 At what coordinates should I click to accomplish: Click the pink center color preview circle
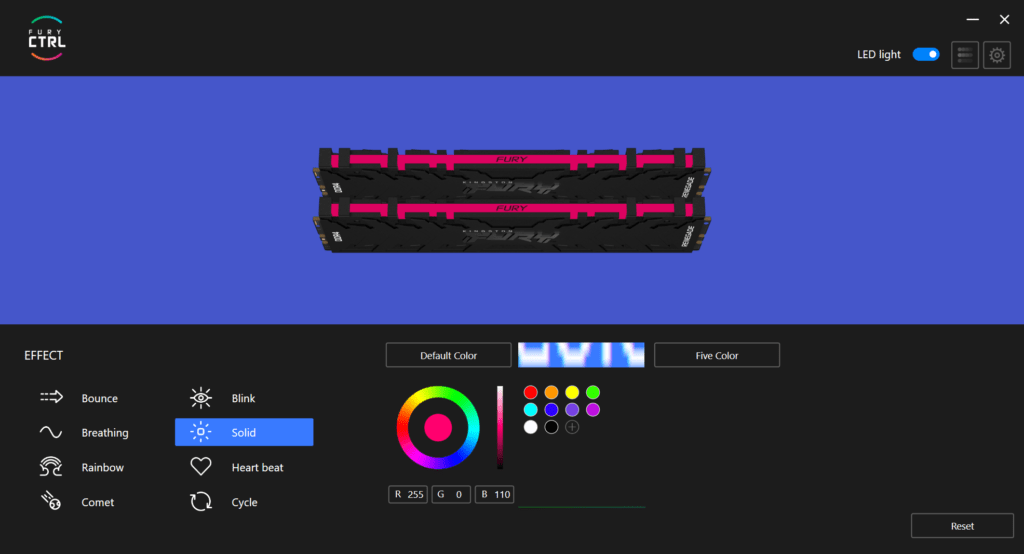[438, 428]
